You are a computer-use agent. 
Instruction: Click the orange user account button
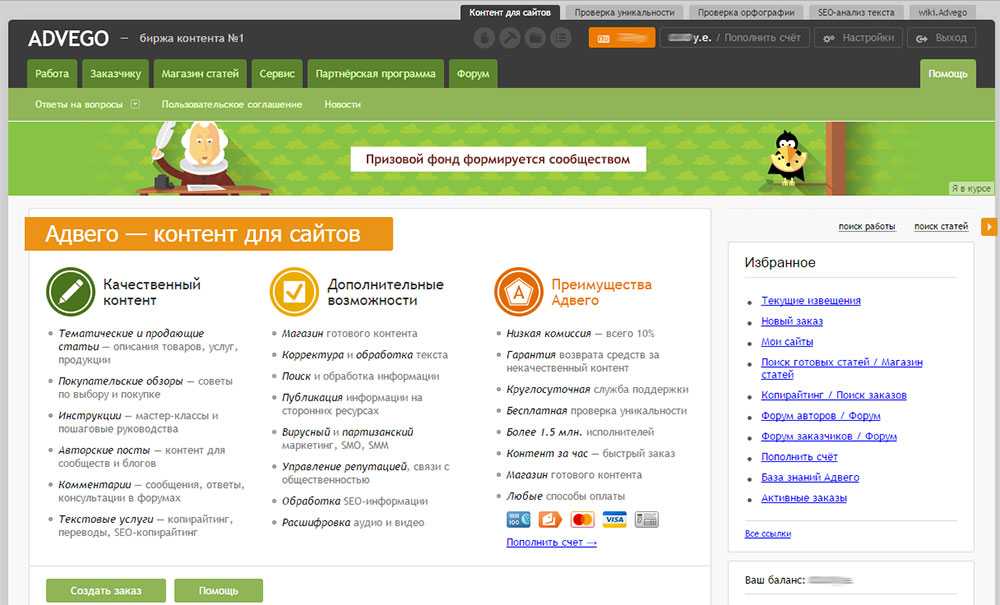click(622, 38)
